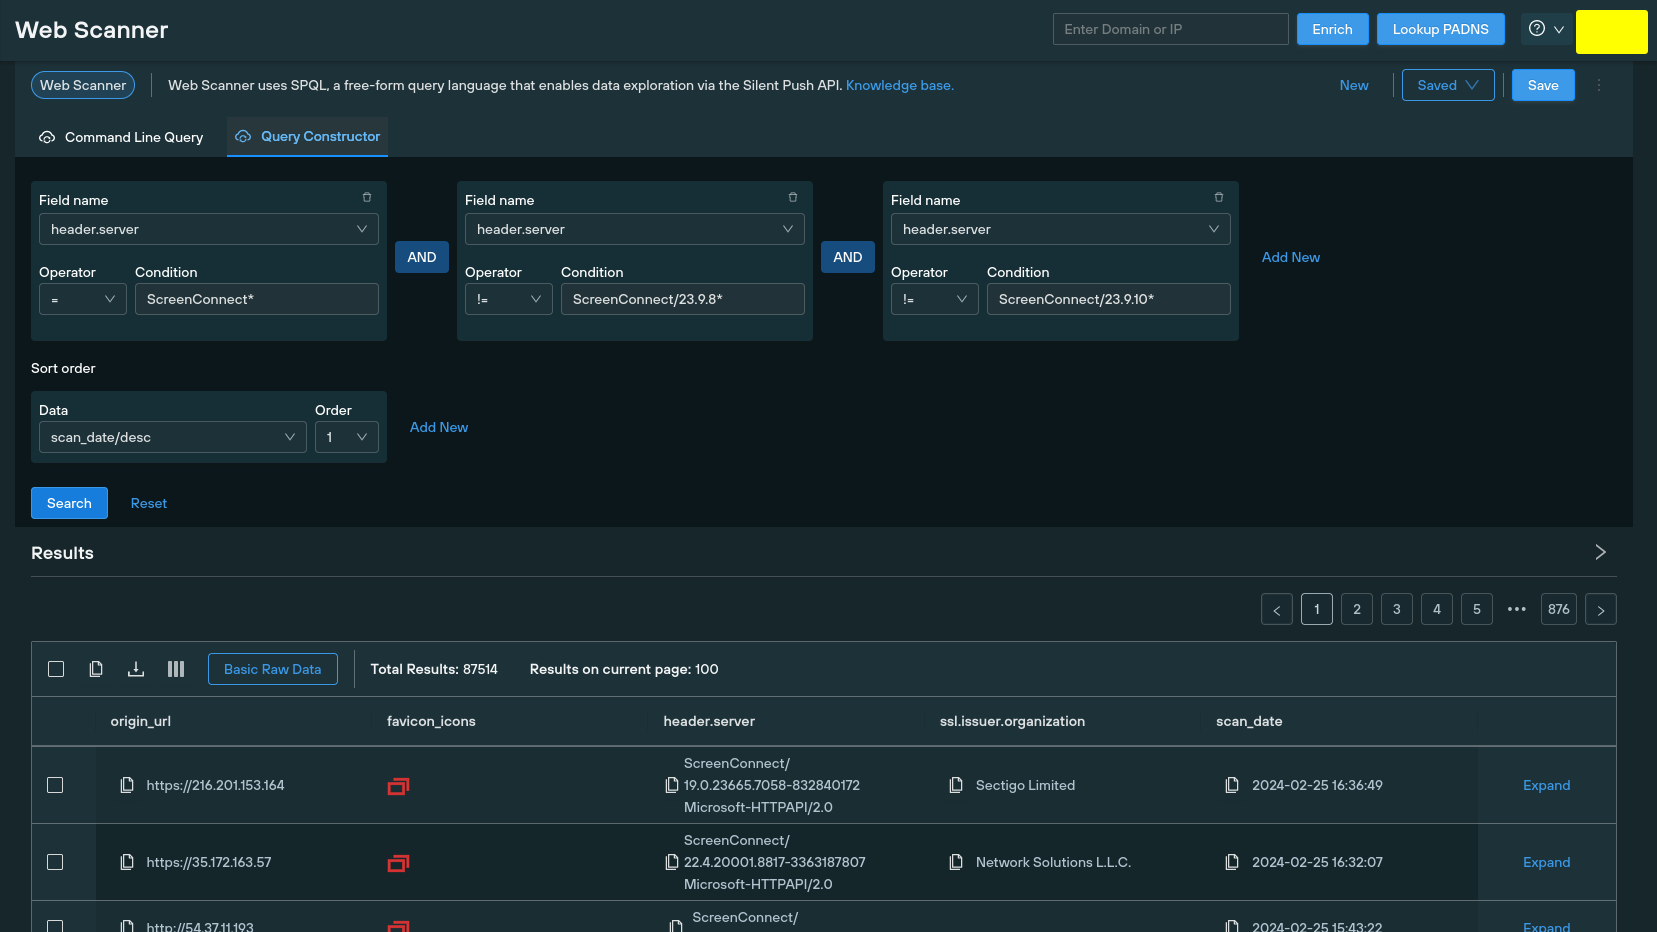Switch to Command Line Query tab

point(120,137)
